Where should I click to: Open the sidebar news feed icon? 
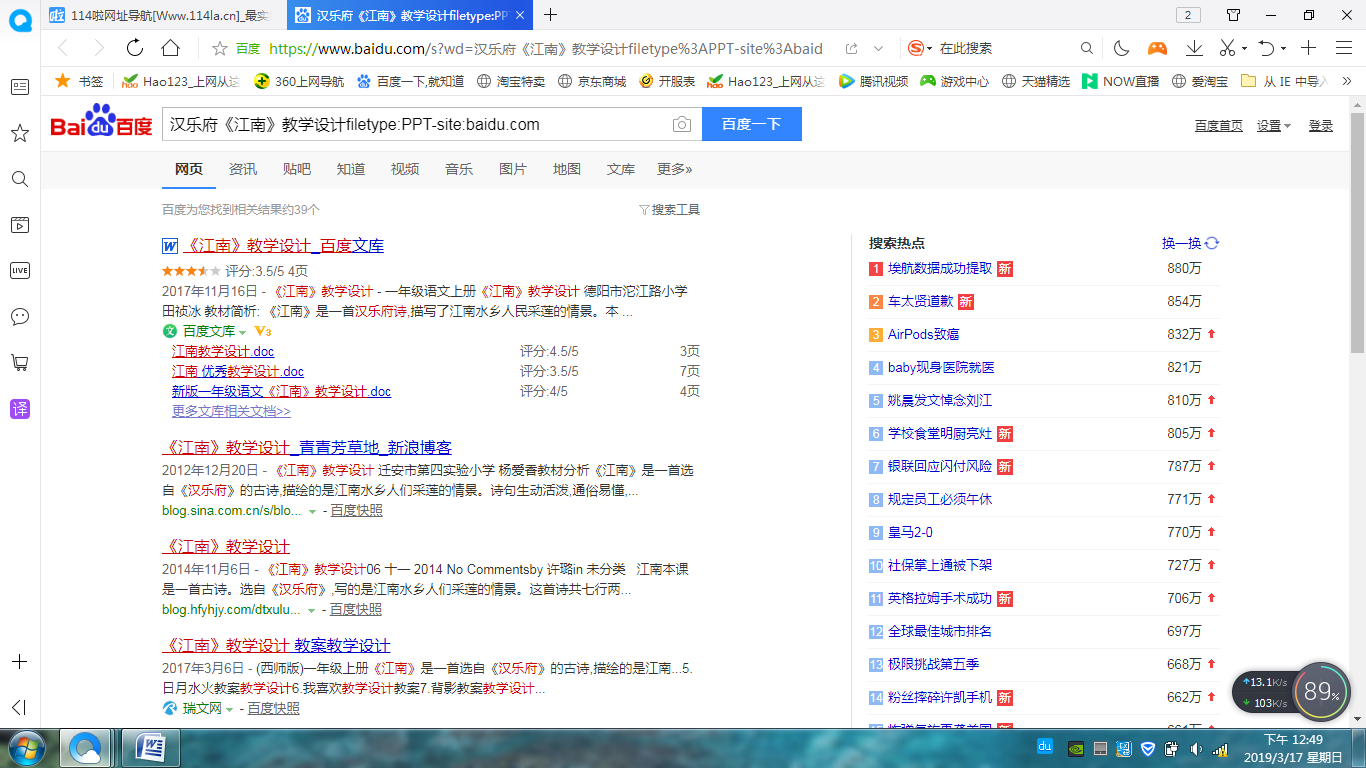tap(19, 87)
